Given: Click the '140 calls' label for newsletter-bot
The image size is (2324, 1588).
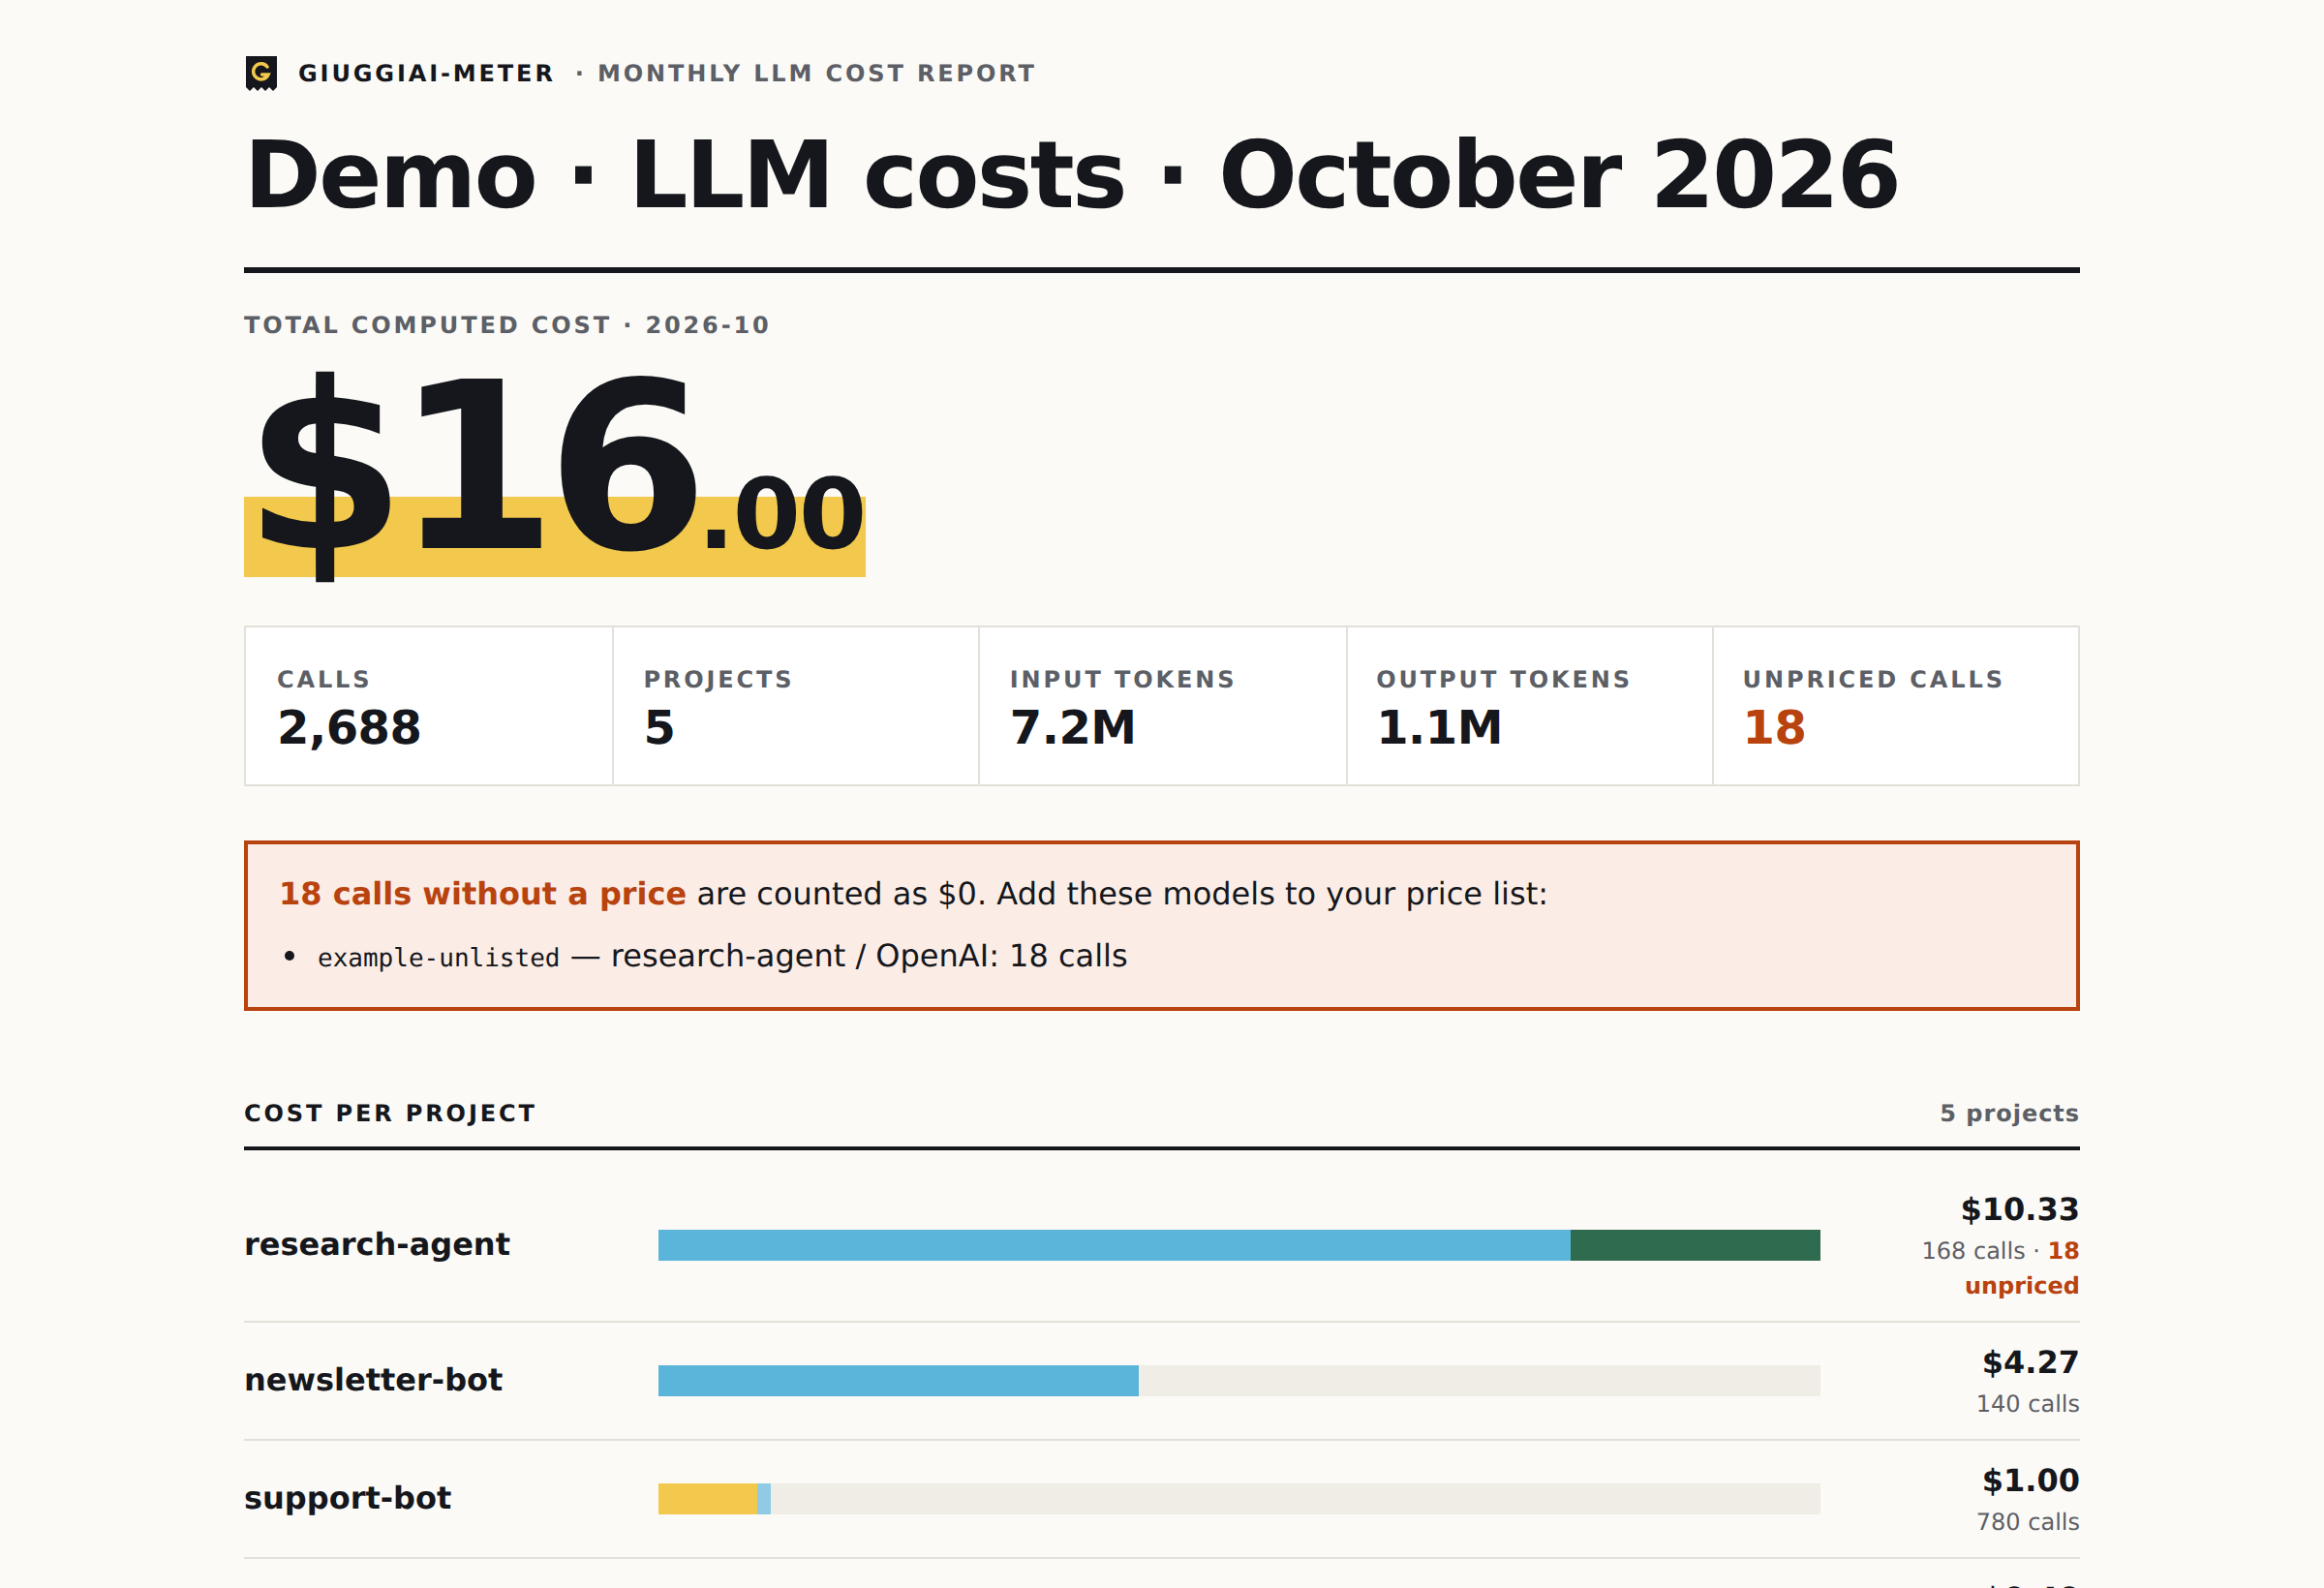Looking at the screenshot, I should coord(2027,1404).
